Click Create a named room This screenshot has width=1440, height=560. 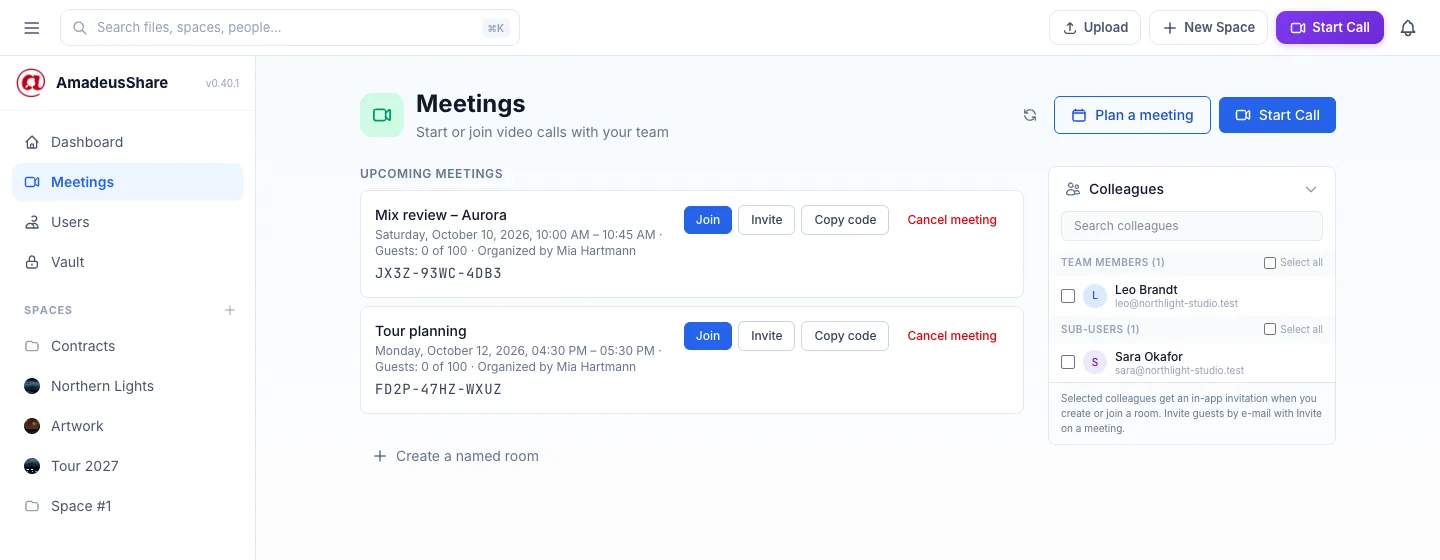[x=456, y=456]
